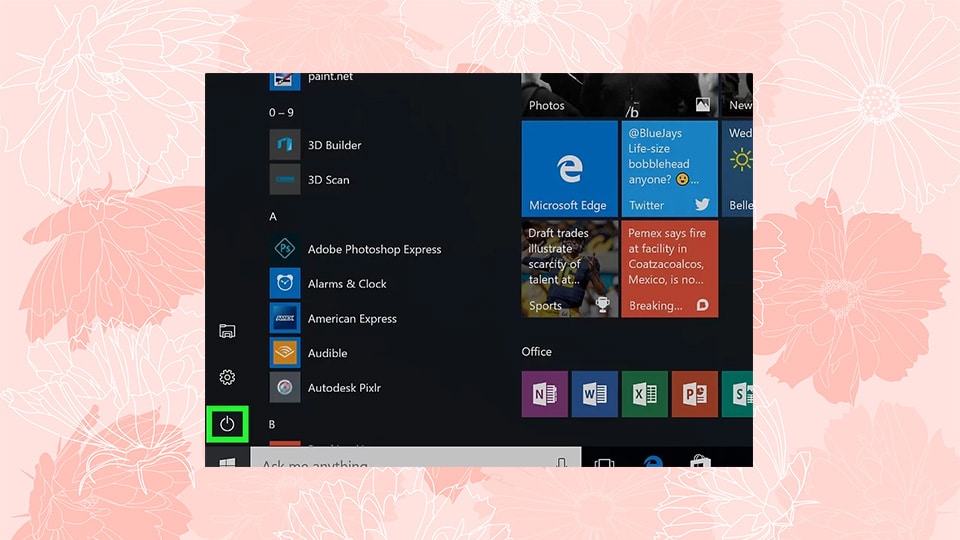Launch PowerPoint from the Office group
This screenshot has height=540, width=960.
pos(694,394)
